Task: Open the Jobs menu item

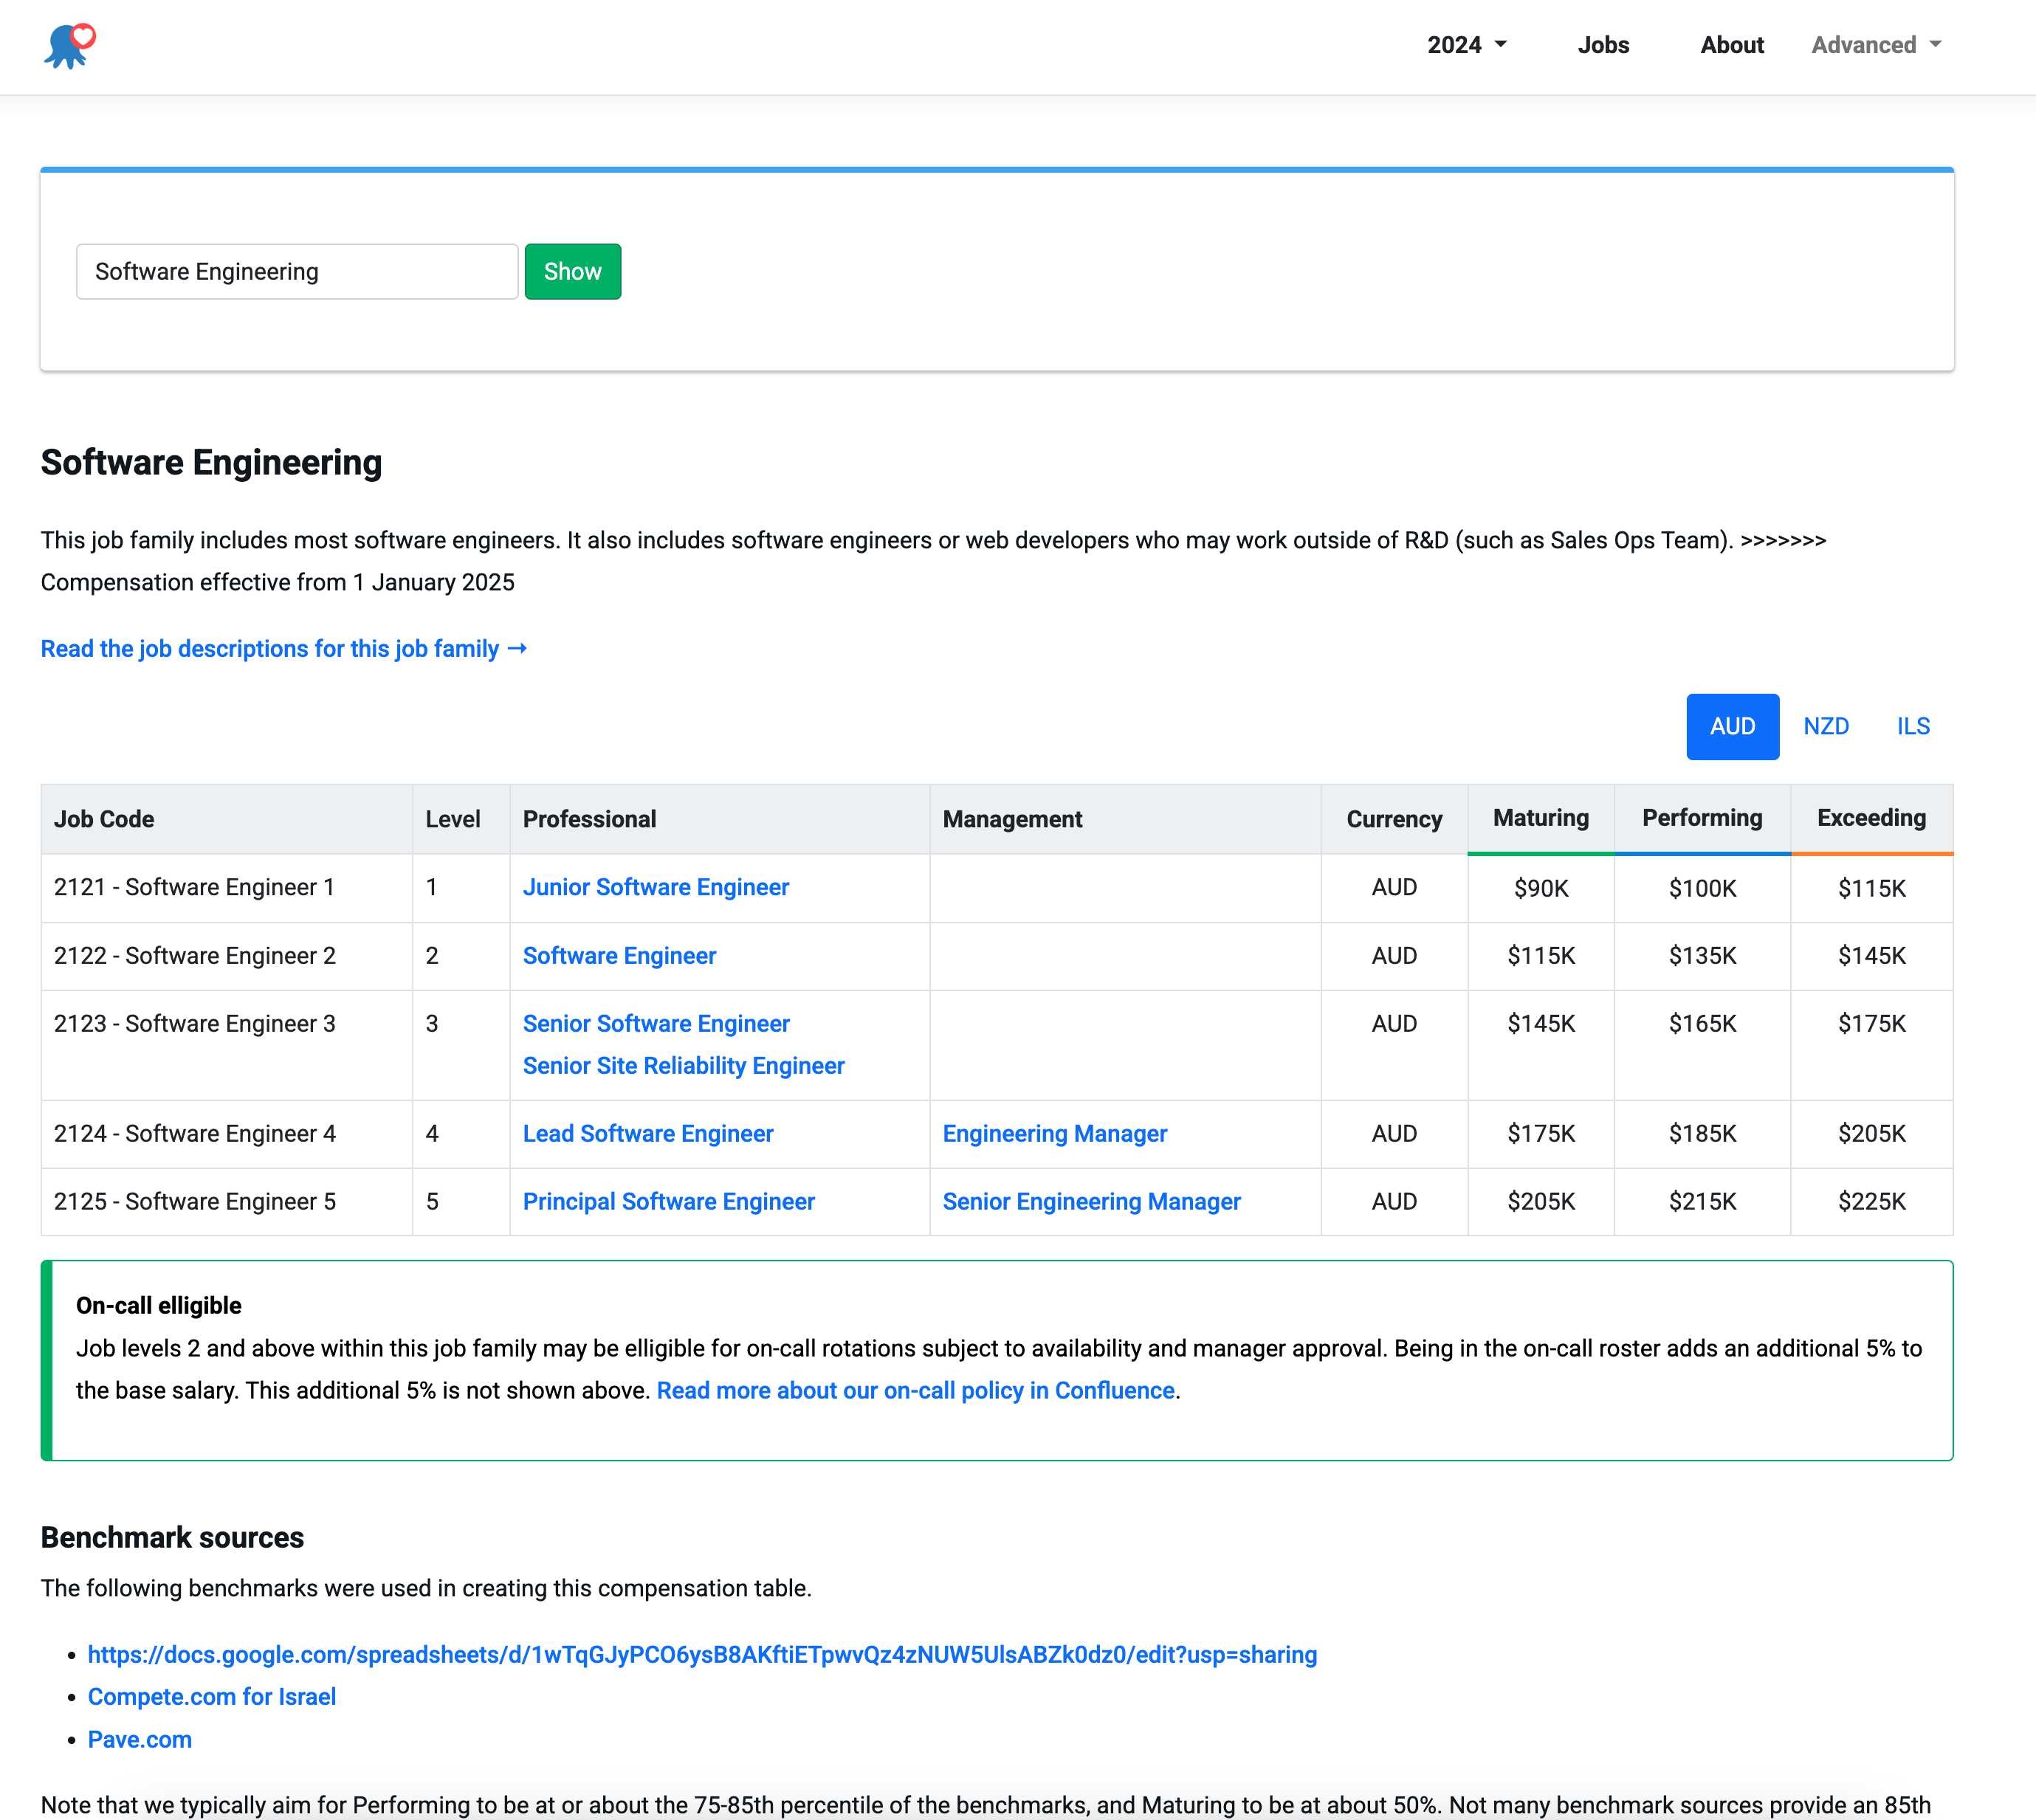Action: pyautogui.click(x=1602, y=45)
